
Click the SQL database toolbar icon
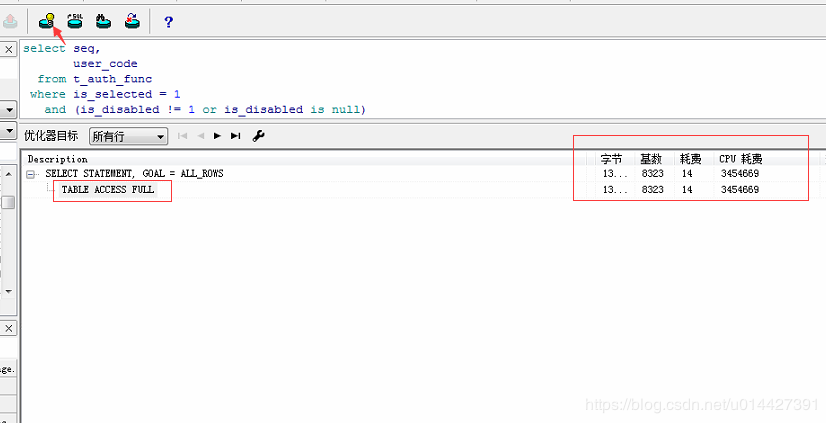(75, 21)
